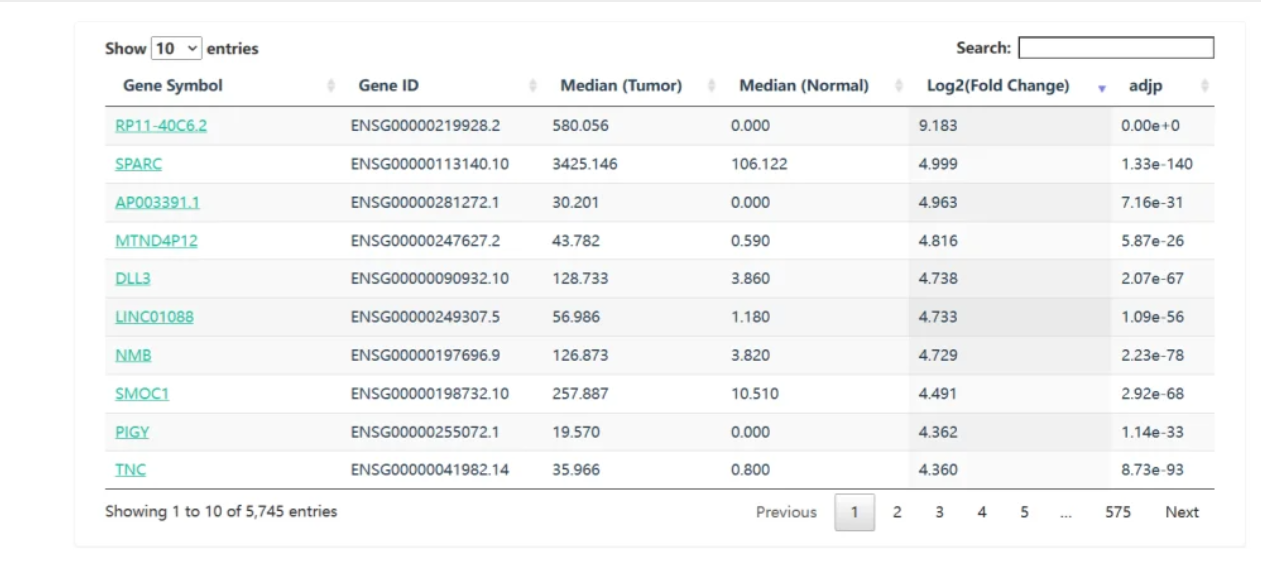Toggle Median (Normal) sort icon

tap(898, 87)
